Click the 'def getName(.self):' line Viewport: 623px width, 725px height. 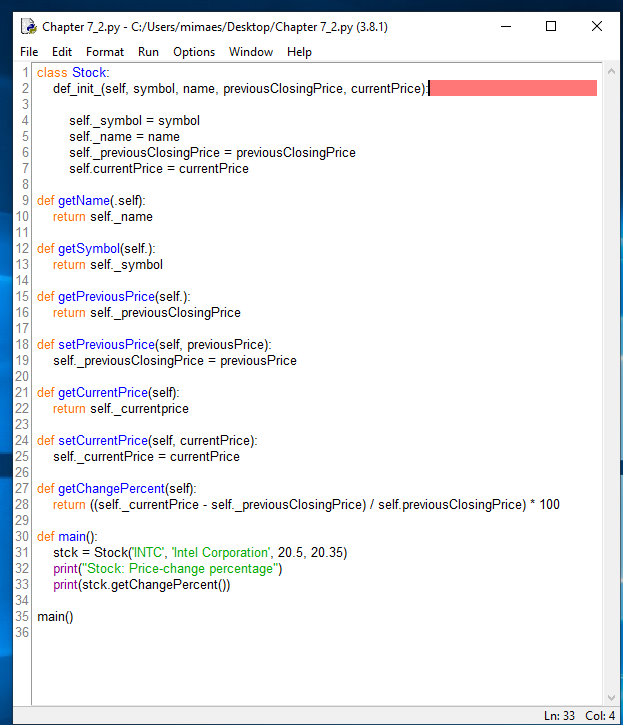[91, 201]
